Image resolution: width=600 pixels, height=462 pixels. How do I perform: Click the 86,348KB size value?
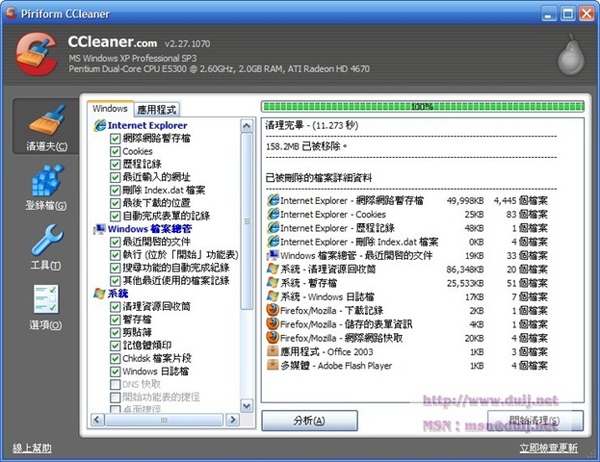tap(465, 269)
